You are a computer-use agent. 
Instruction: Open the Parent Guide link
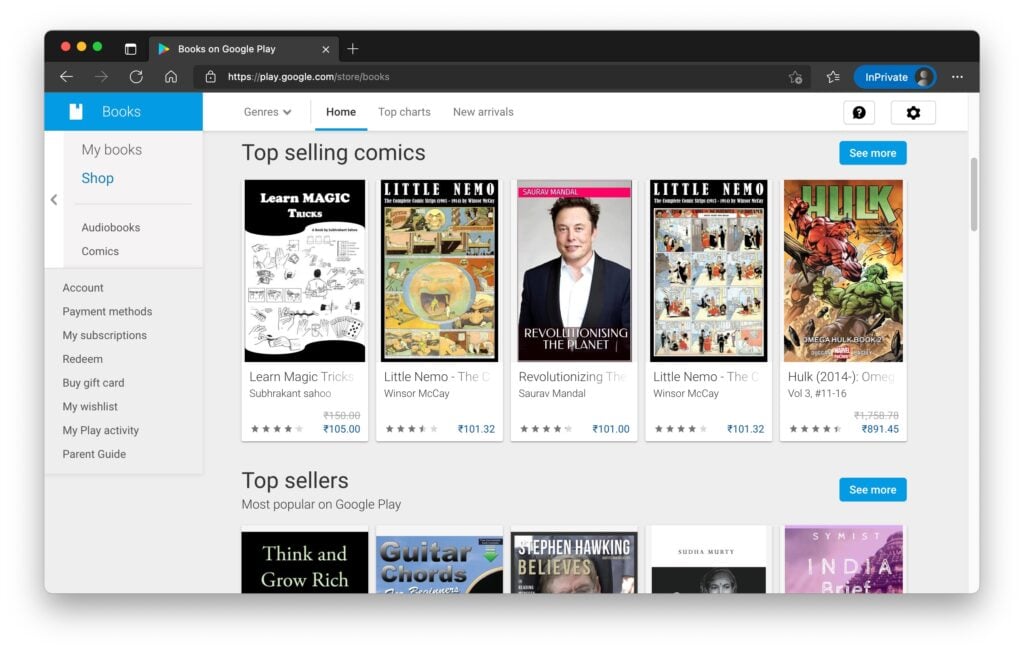pyautogui.click(x=94, y=454)
